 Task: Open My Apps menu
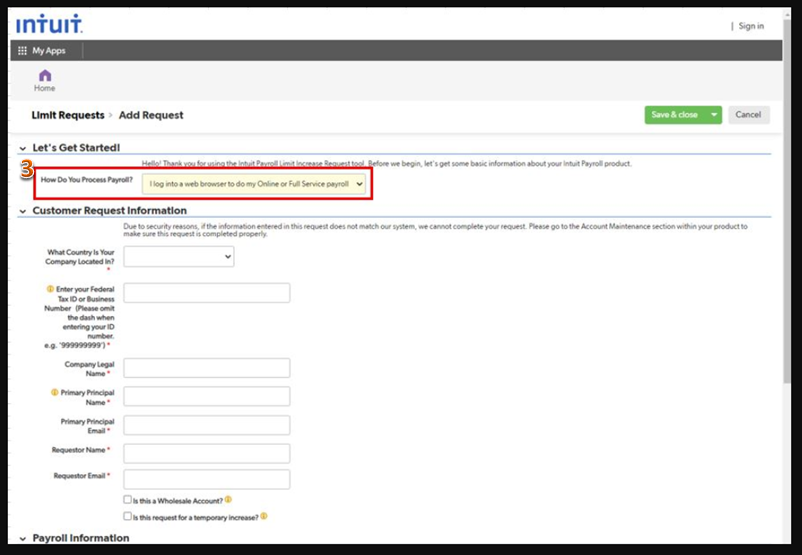click(49, 51)
